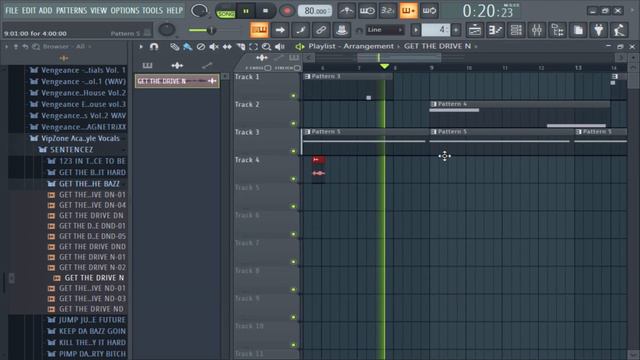Mute Track 5 using its green dot

[x=293, y=207]
